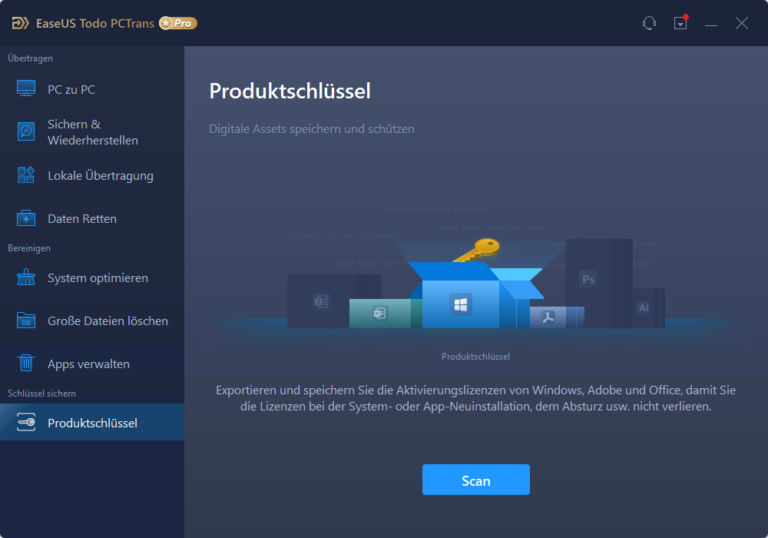The height and width of the screenshot is (538, 768).
Task: Switch to Apps verwalten
Action: [x=92, y=364]
